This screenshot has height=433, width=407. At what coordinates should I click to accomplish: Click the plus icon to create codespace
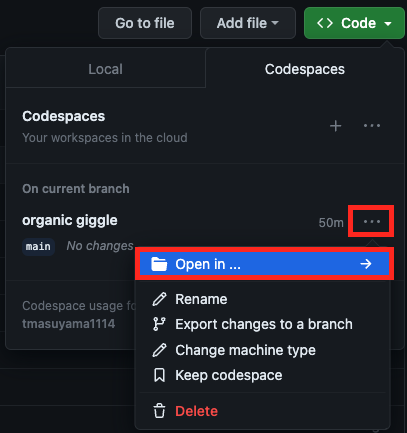pyautogui.click(x=335, y=126)
